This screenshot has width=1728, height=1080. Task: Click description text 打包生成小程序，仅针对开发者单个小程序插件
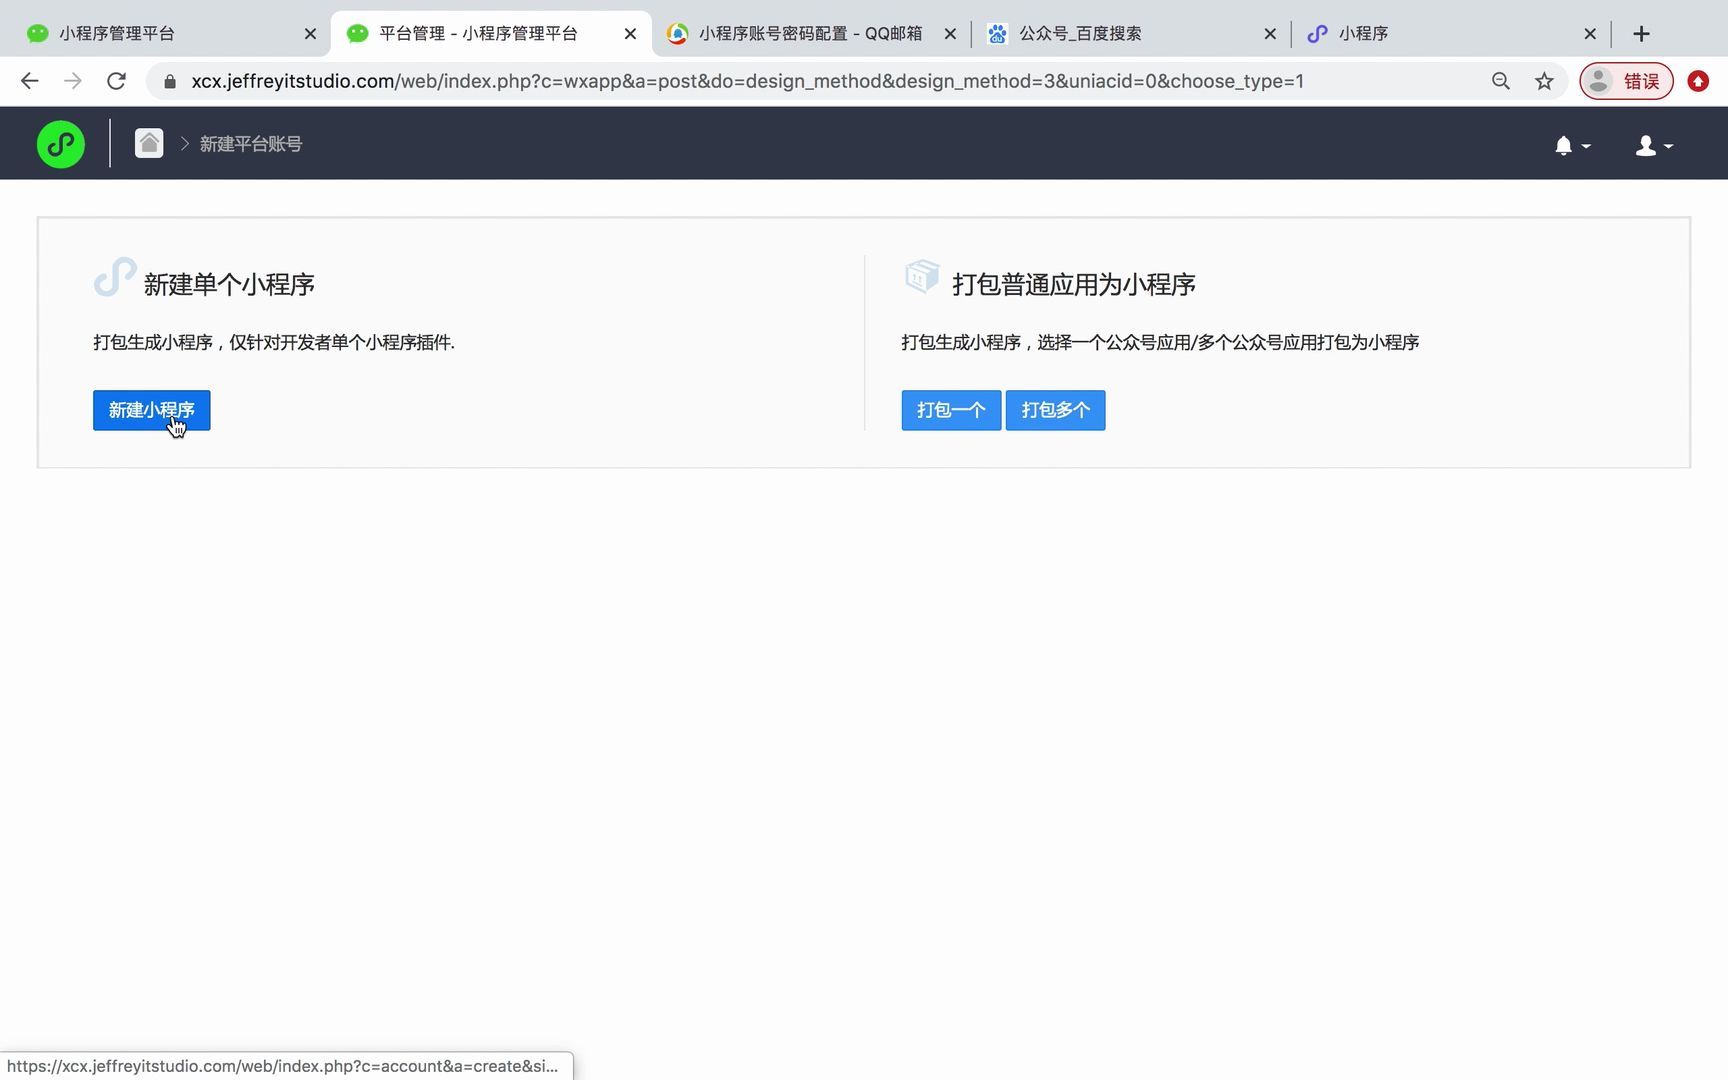pyautogui.click(x=274, y=343)
